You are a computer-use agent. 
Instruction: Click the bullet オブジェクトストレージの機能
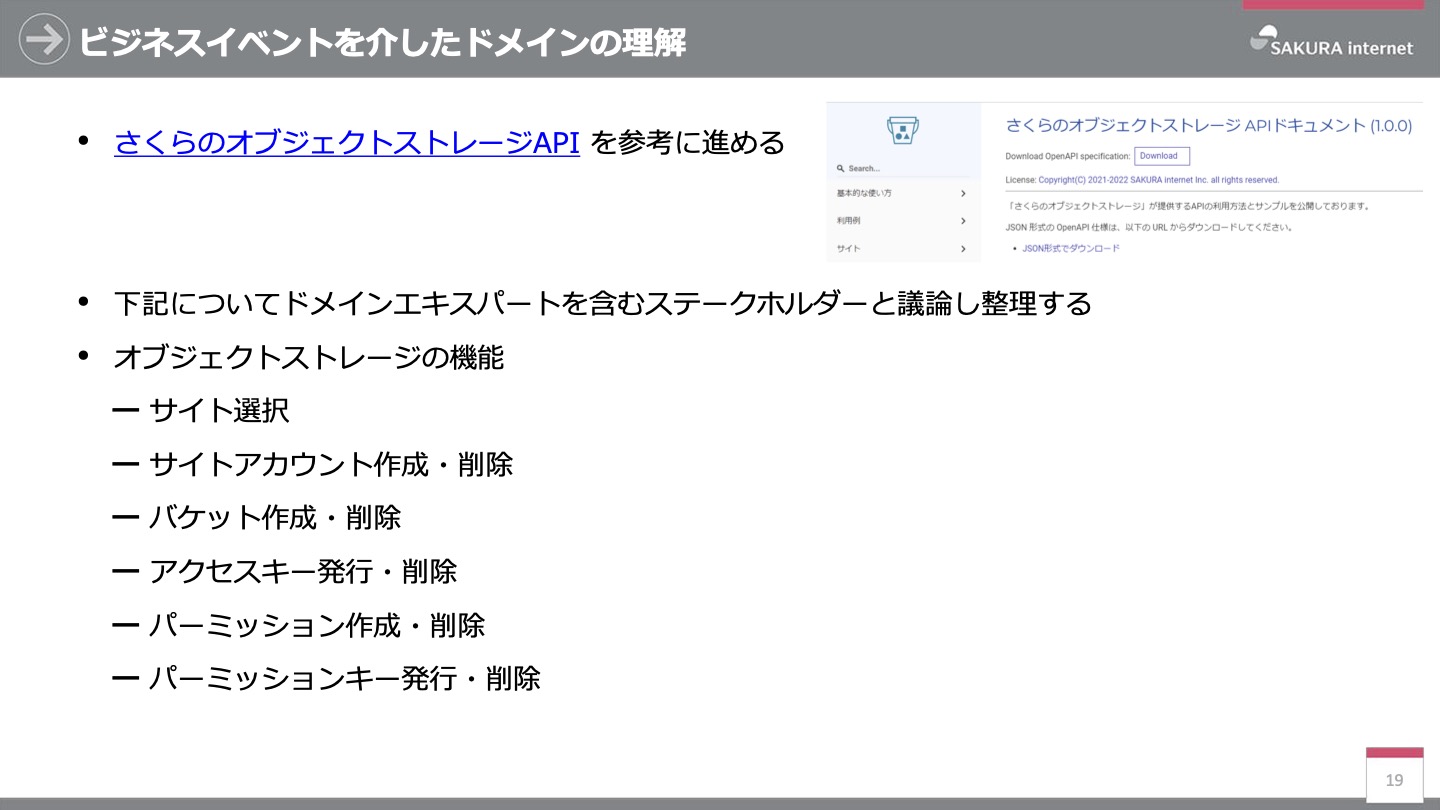click(309, 357)
